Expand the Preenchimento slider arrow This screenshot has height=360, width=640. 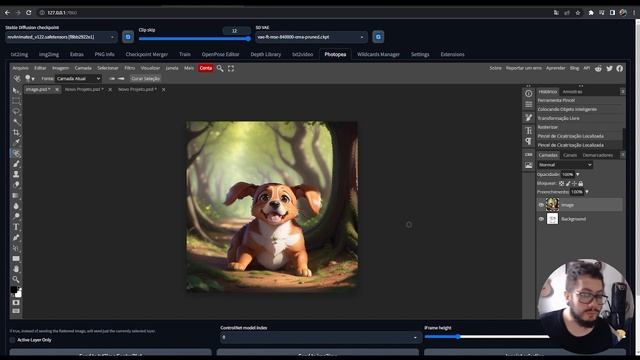(587, 192)
